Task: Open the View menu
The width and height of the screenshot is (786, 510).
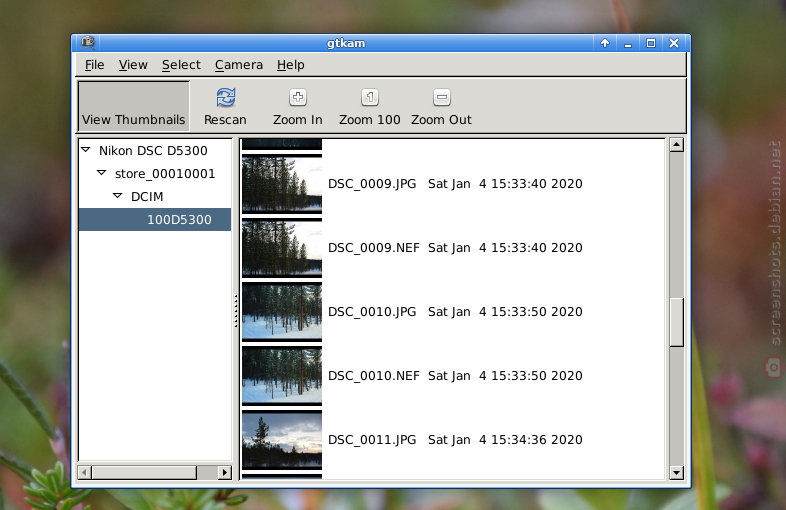Action: (133, 65)
